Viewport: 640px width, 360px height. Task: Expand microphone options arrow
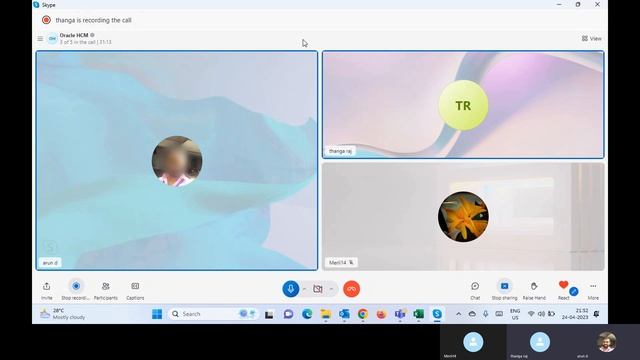coord(304,289)
